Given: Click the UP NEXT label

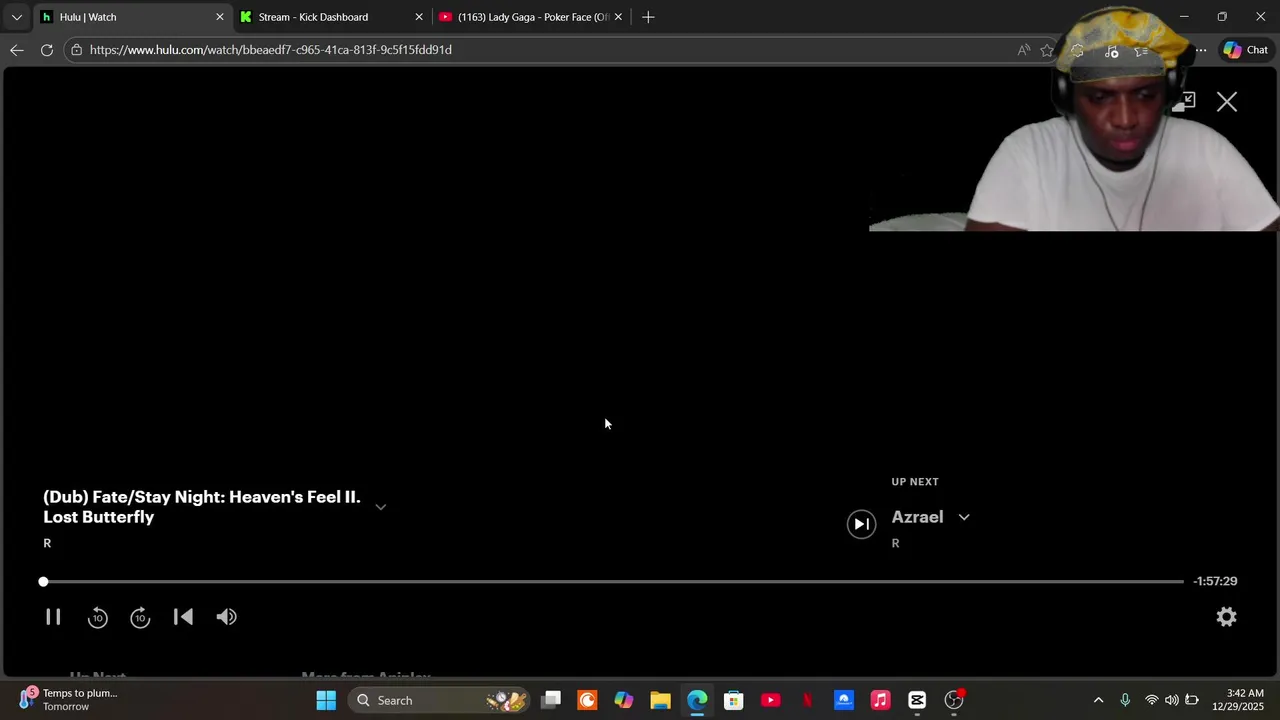Looking at the screenshot, I should click(915, 482).
